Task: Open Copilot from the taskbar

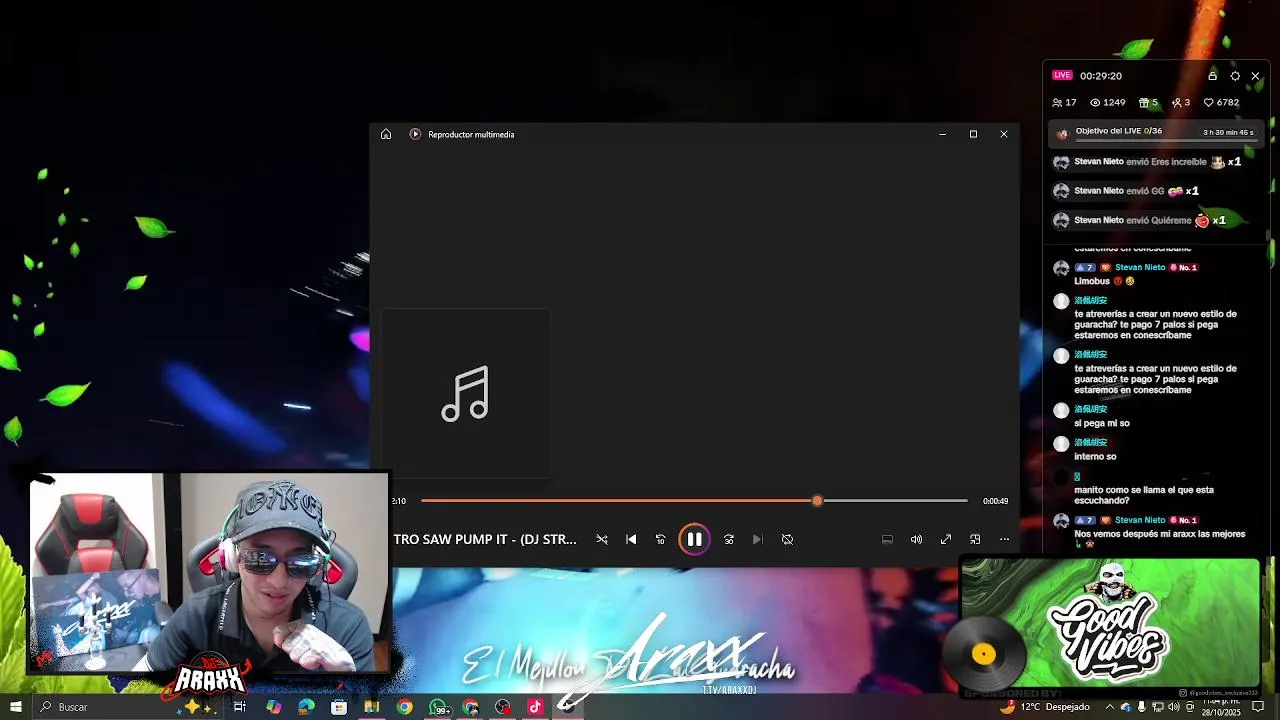Action: (273, 707)
